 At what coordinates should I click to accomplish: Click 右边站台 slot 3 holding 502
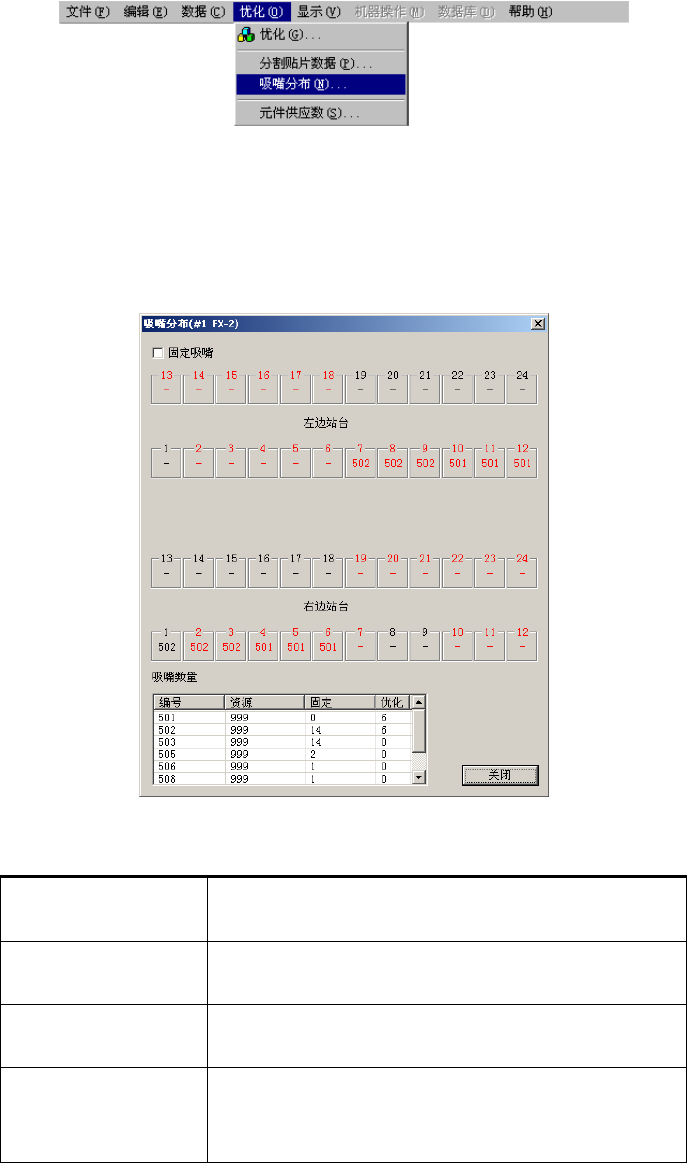tap(231, 645)
